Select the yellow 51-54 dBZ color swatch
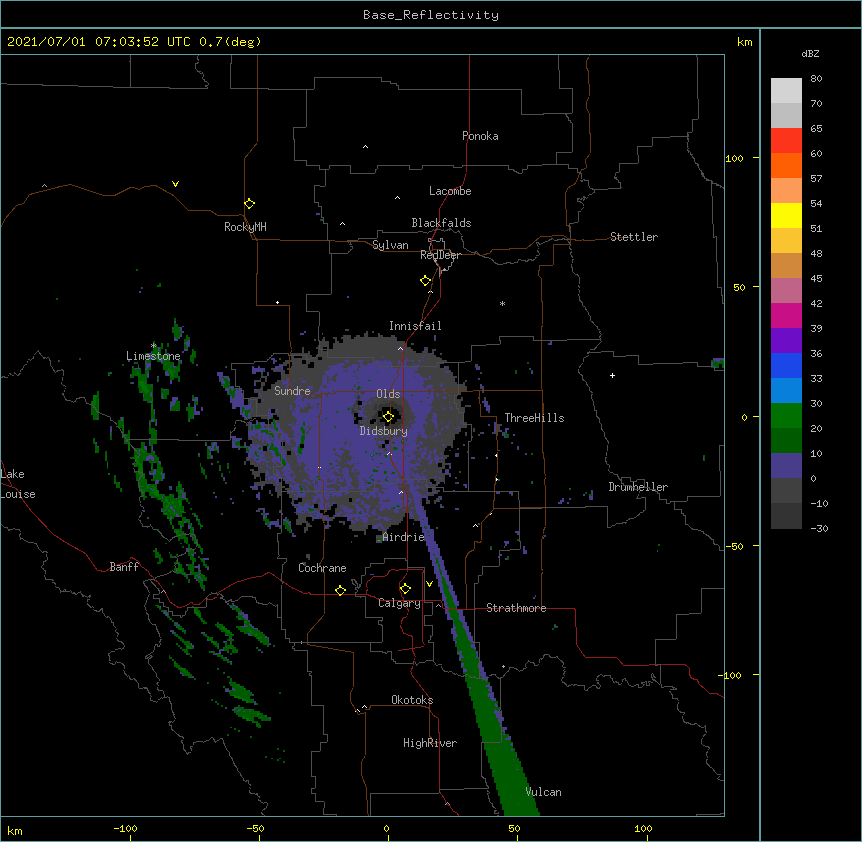862x842 pixels. coord(786,215)
